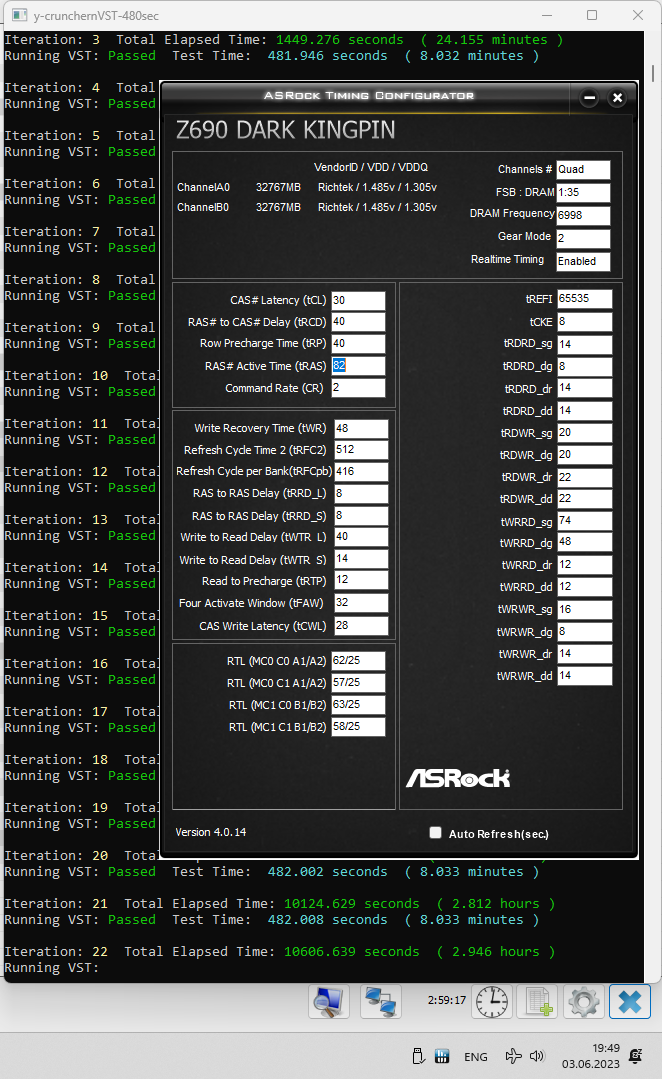This screenshot has width=662, height=1079.
Task: Click the ChannelB0 memory info row
Action: (307, 207)
